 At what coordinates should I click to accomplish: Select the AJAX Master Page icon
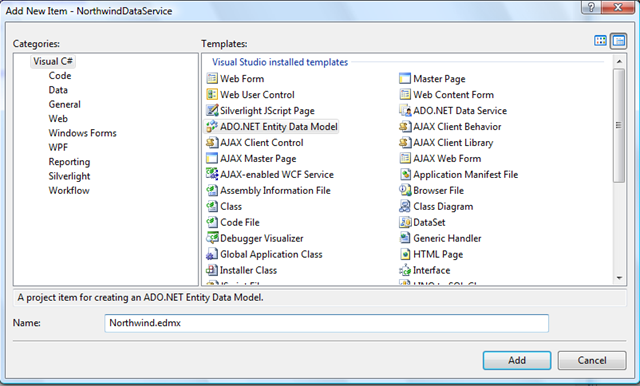(x=212, y=158)
